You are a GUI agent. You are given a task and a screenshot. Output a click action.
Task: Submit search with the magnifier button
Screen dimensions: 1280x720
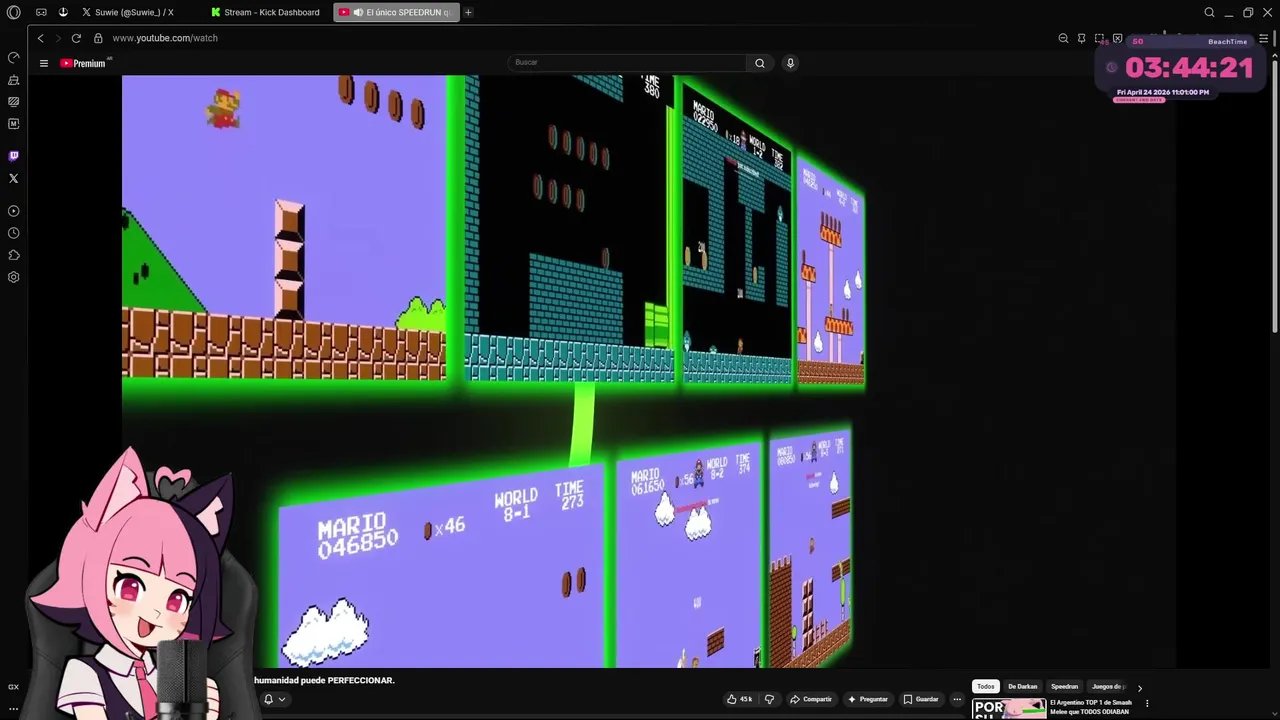(x=760, y=63)
